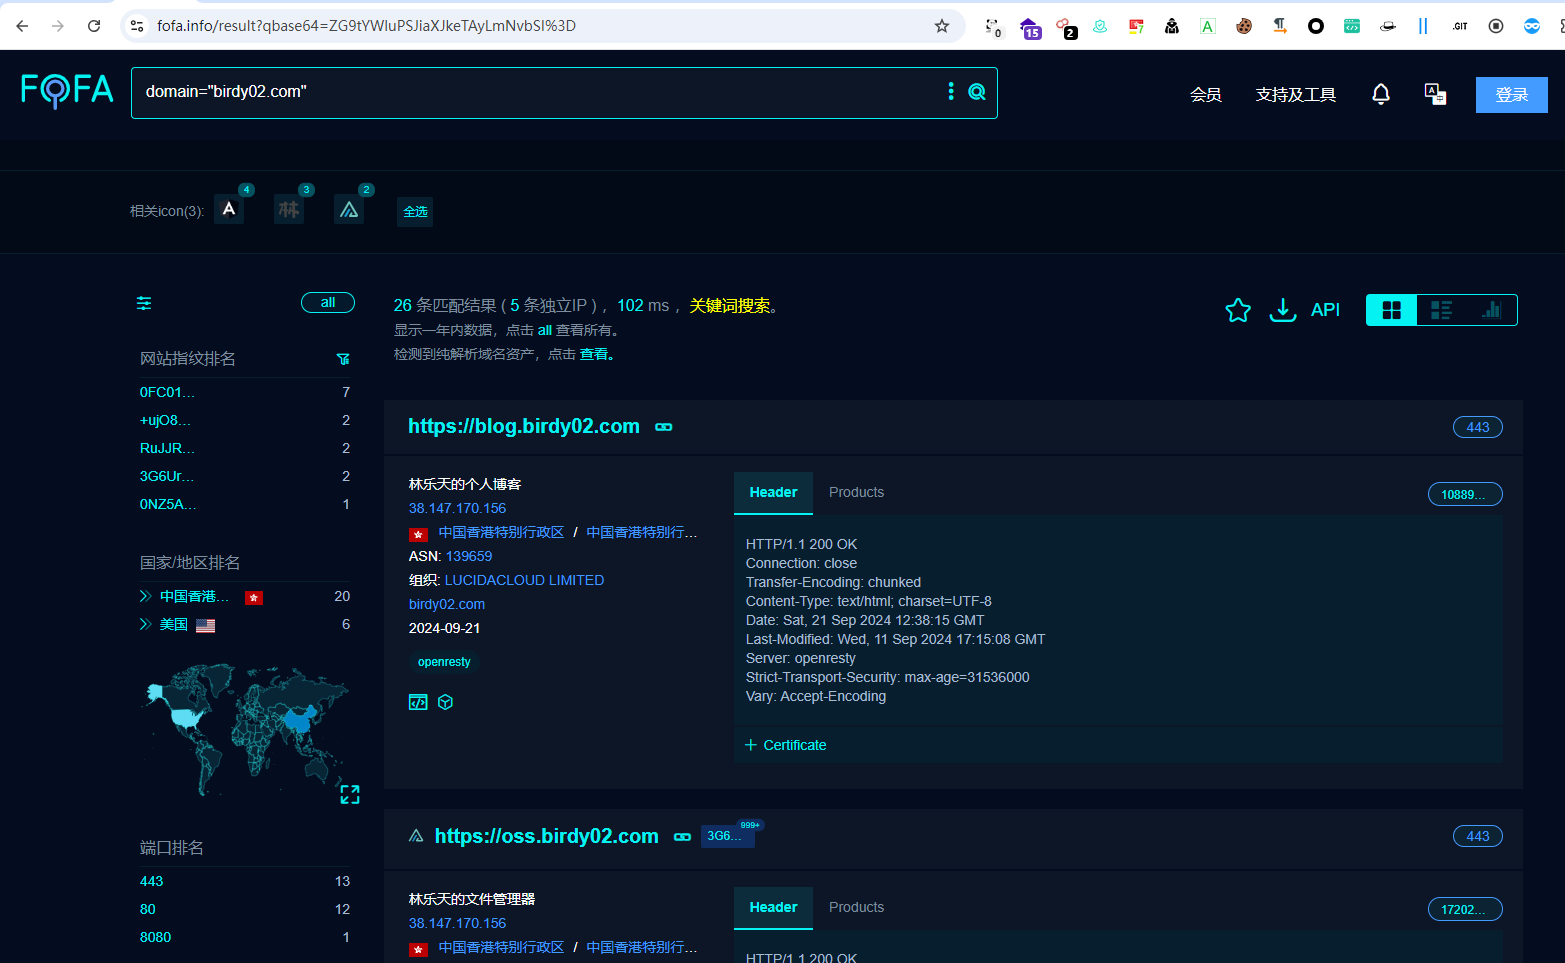Open the Products tab of blog result
Viewport: 1565px width, 963px height.
coord(856,493)
